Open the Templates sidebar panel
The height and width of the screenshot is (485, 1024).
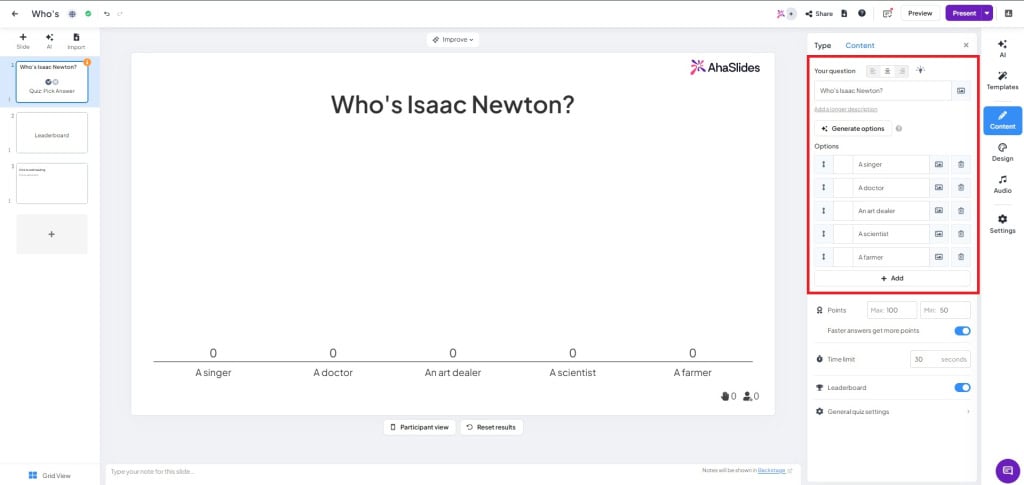(x=1002, y=79)
